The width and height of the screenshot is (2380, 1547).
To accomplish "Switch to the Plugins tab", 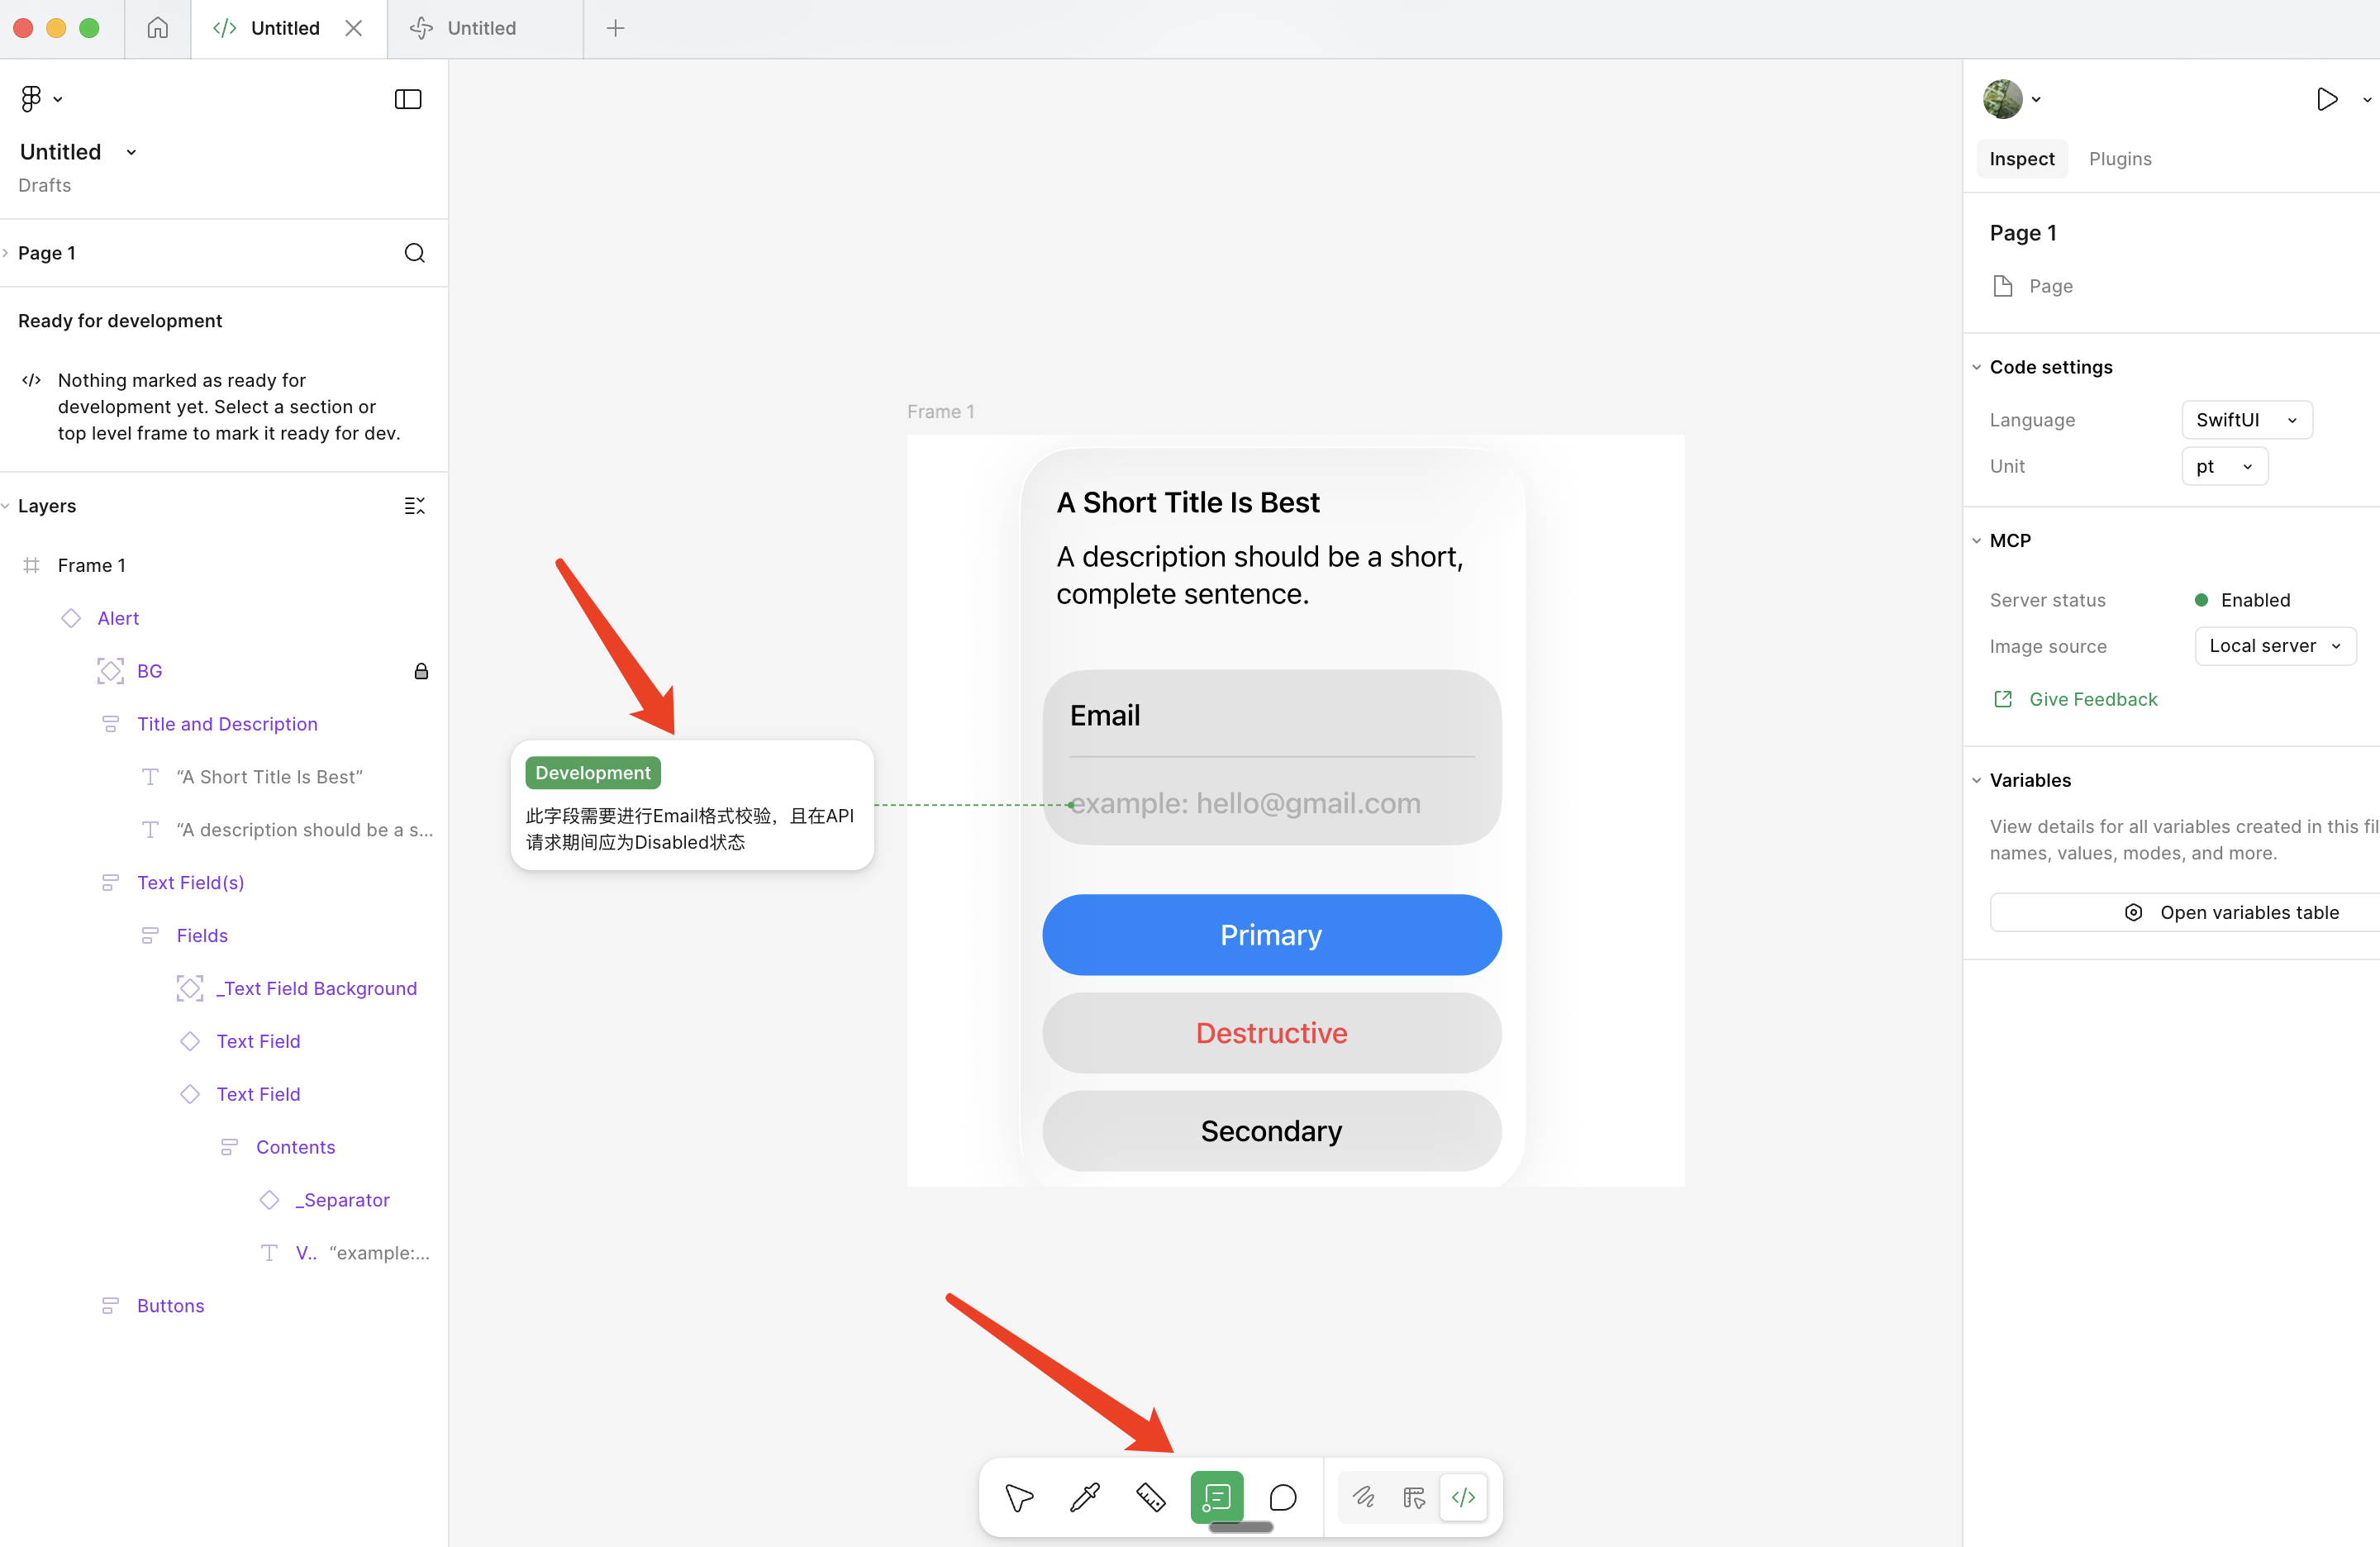I will click(x=2120, y=158).
